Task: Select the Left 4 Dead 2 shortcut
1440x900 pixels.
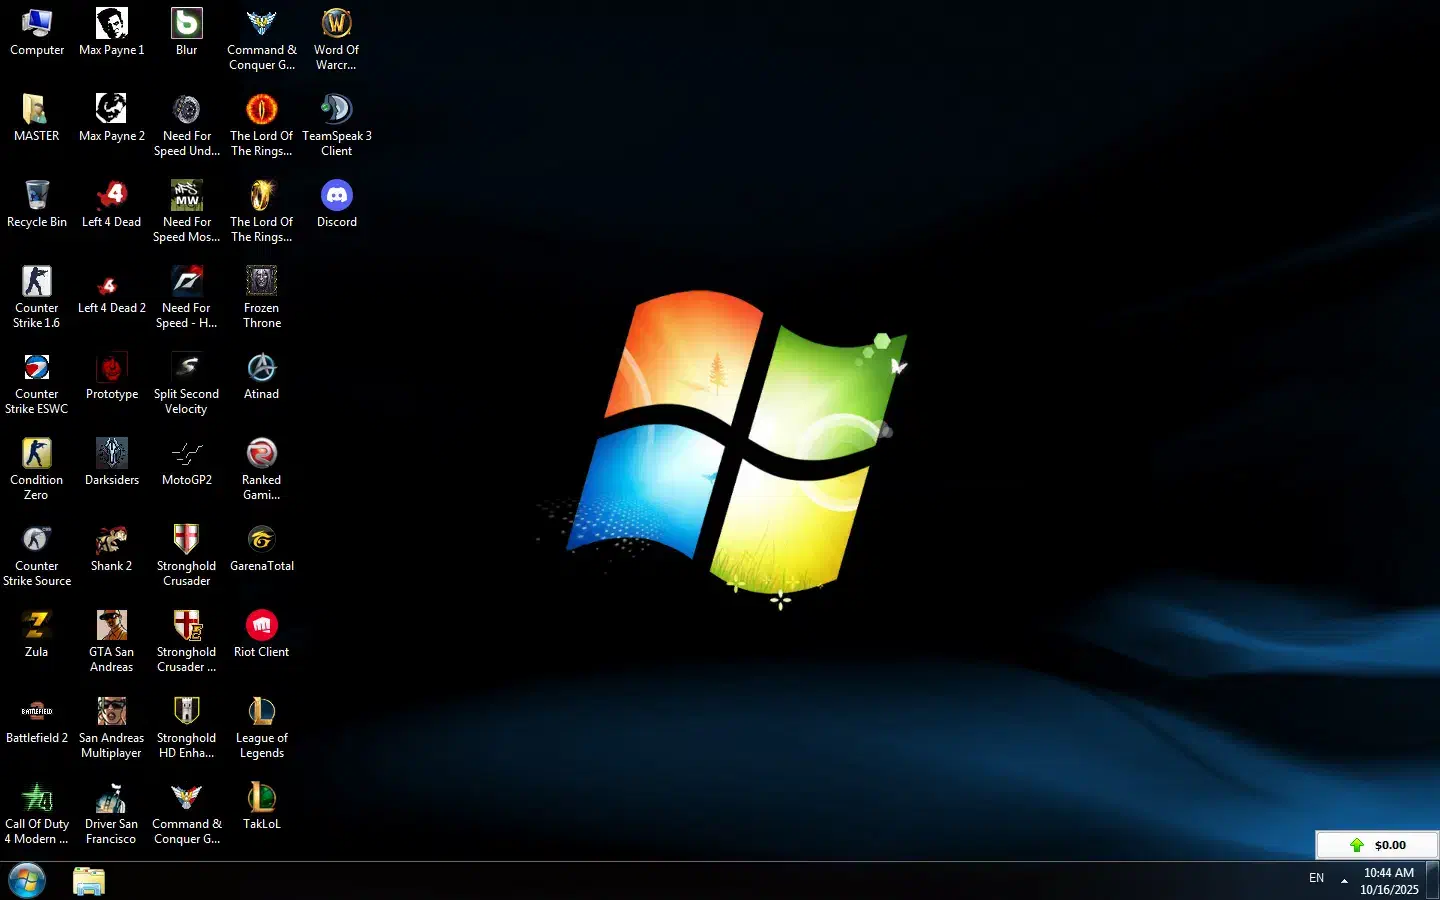Action: tap(111, 282)
